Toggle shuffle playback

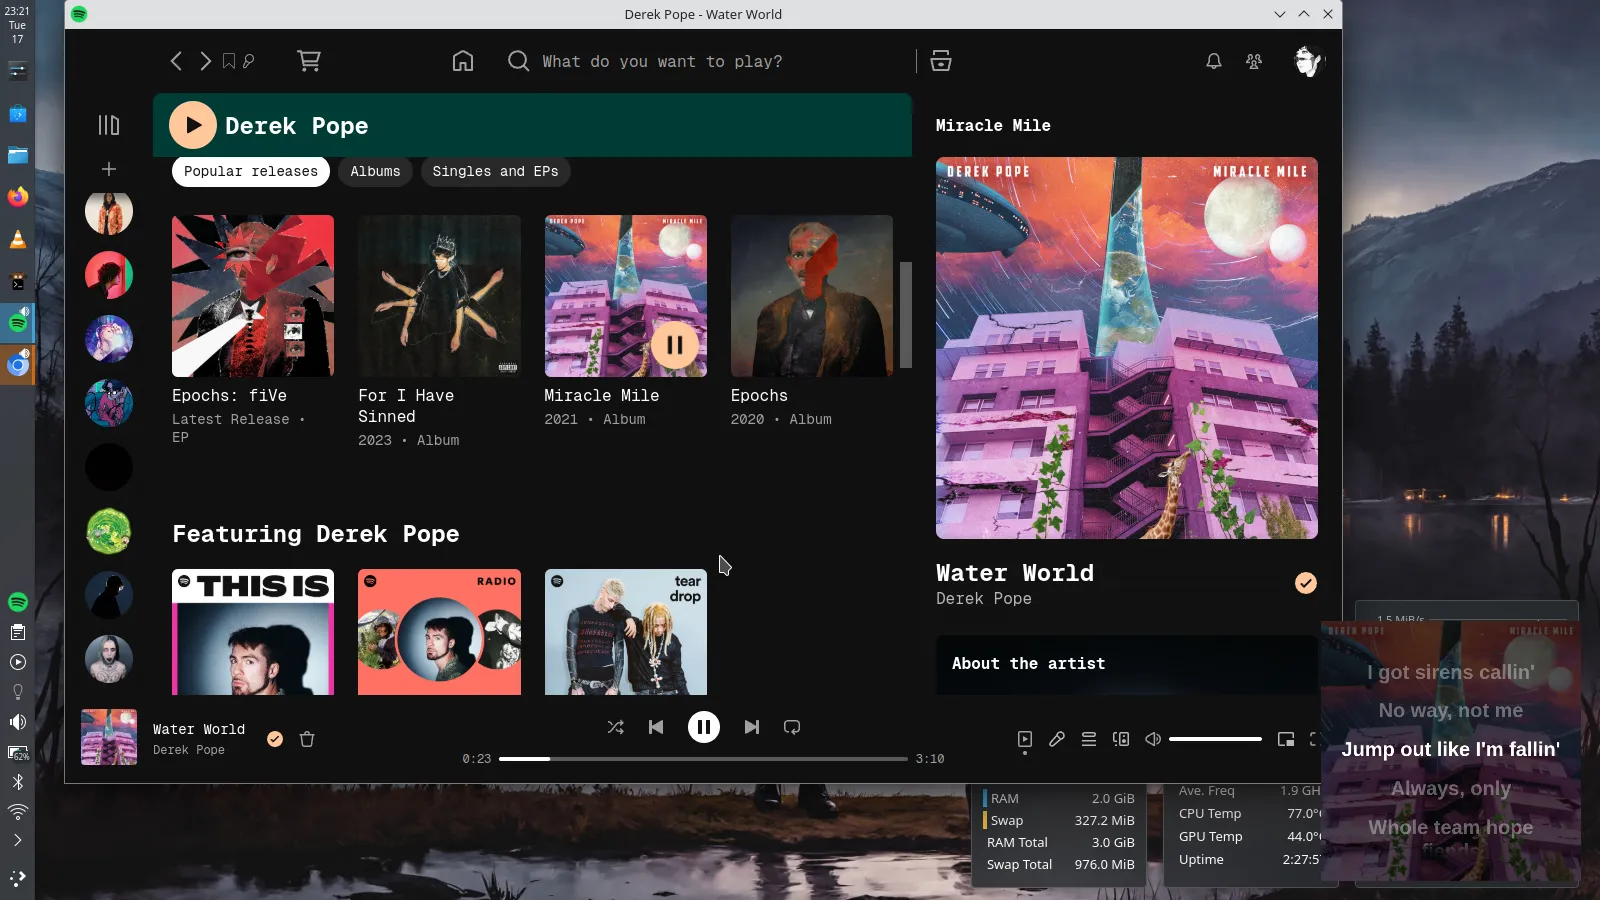[x=615, y=727]
